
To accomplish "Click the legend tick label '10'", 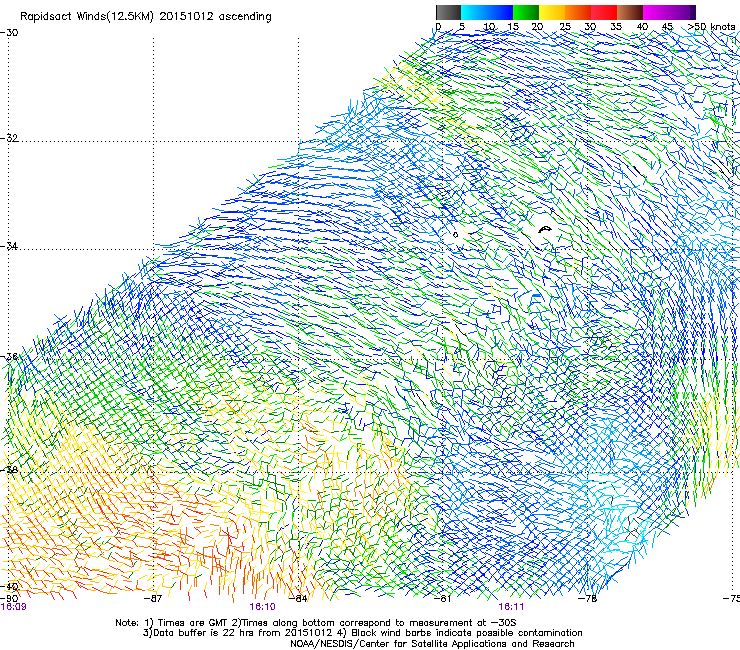I will click(x=489, y=27).
